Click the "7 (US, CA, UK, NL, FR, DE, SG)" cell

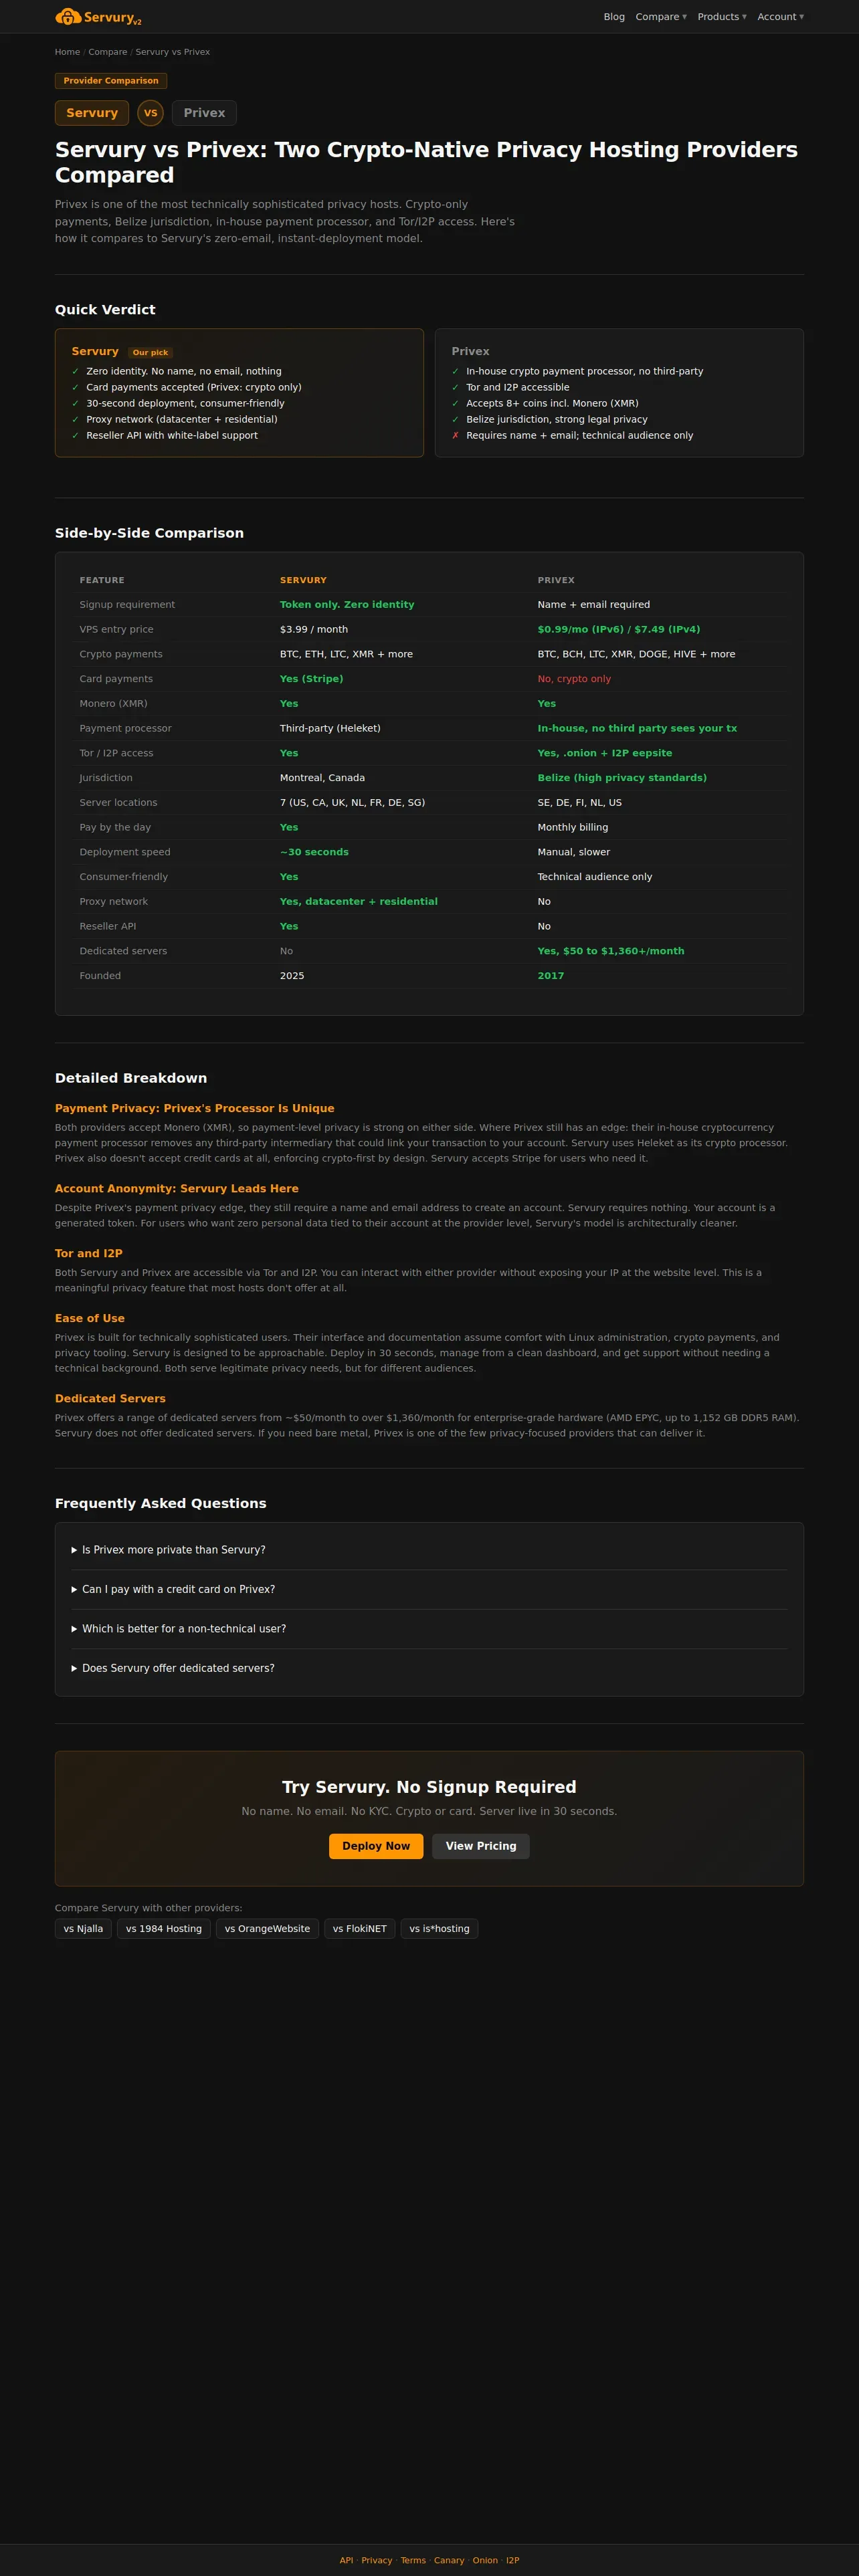click(x=352, y=803)
